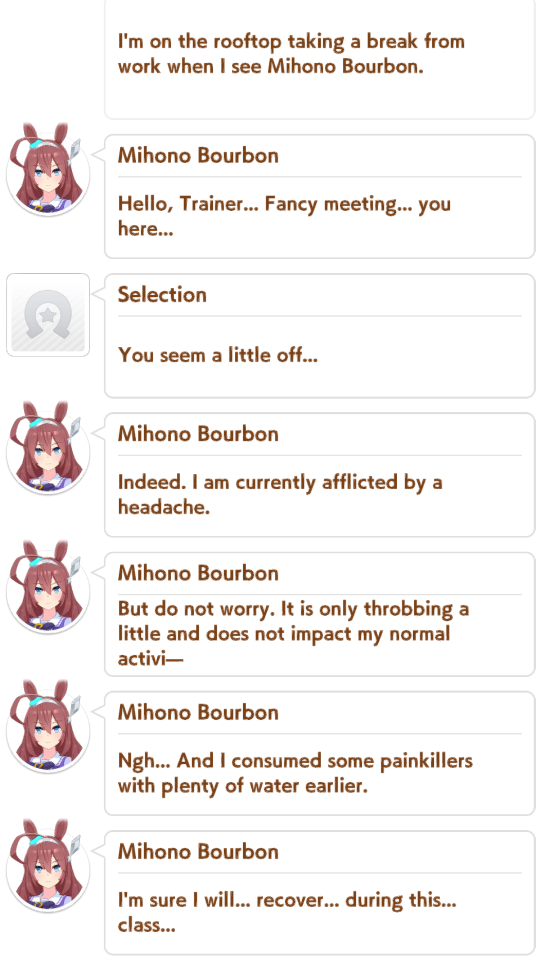Image resolution: width=543 pixels, height=965 pixels.
Task: Click "Indeed. I am currently afflicted" dialogue
Action: (320, 475)
